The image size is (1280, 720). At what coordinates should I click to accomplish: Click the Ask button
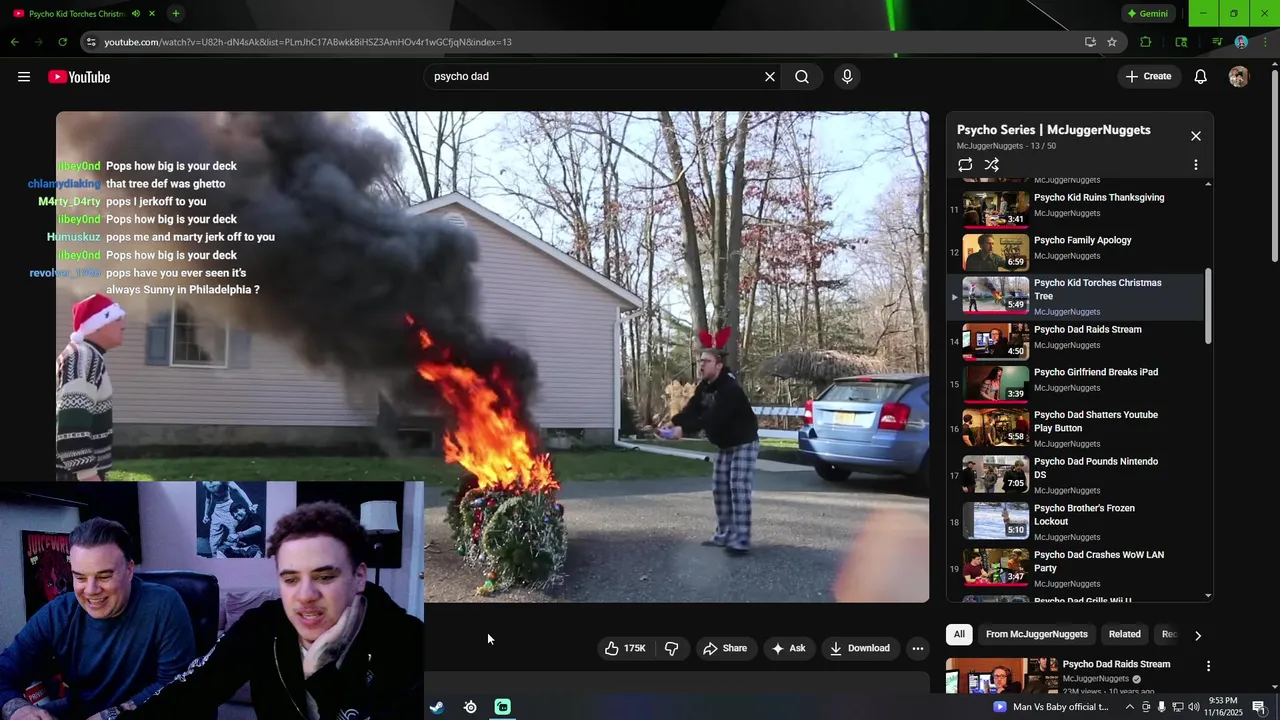788,648
